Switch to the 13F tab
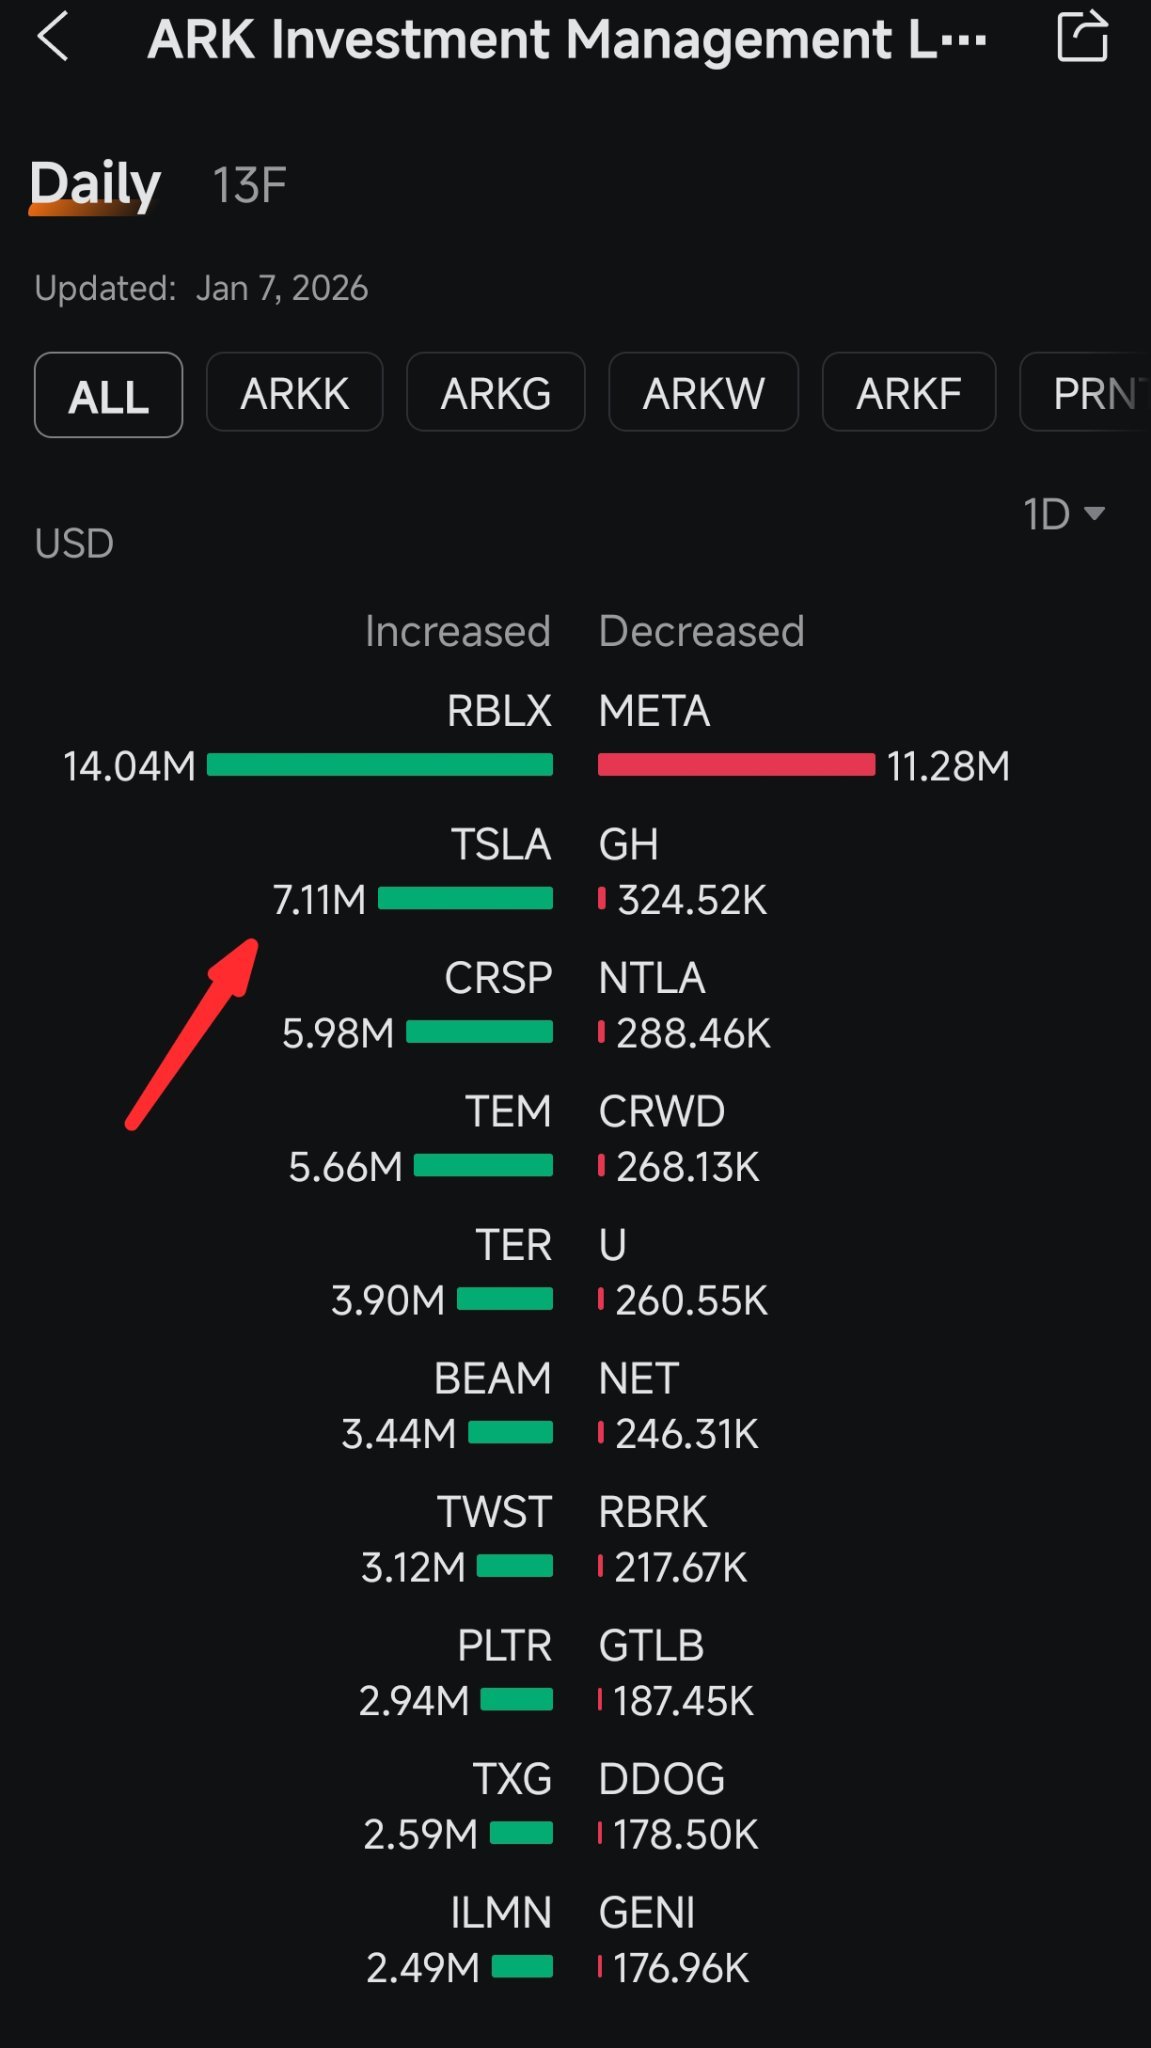This screenshot has height=2048, width=1151. point(249,186)
